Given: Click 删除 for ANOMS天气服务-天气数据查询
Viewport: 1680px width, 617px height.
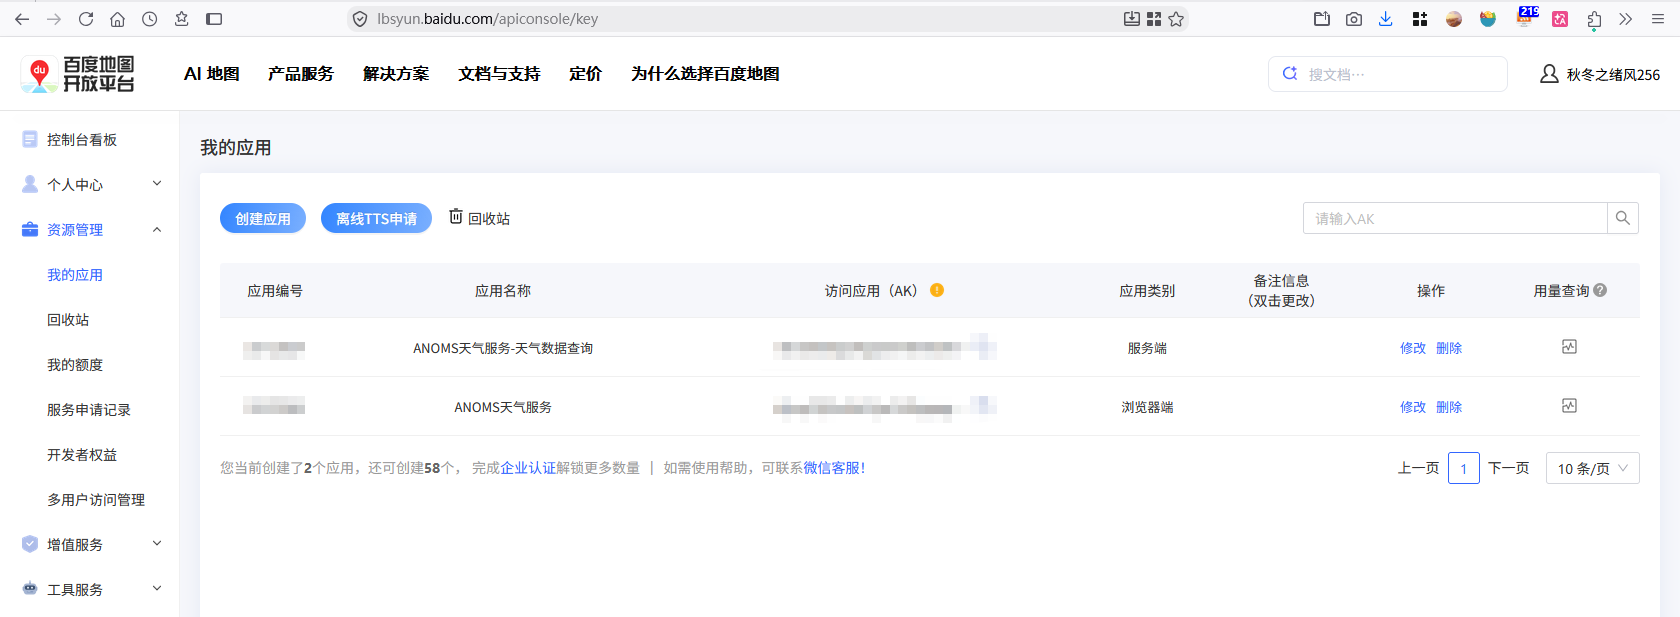Looking at the screenshot, I should (1449, 348).
